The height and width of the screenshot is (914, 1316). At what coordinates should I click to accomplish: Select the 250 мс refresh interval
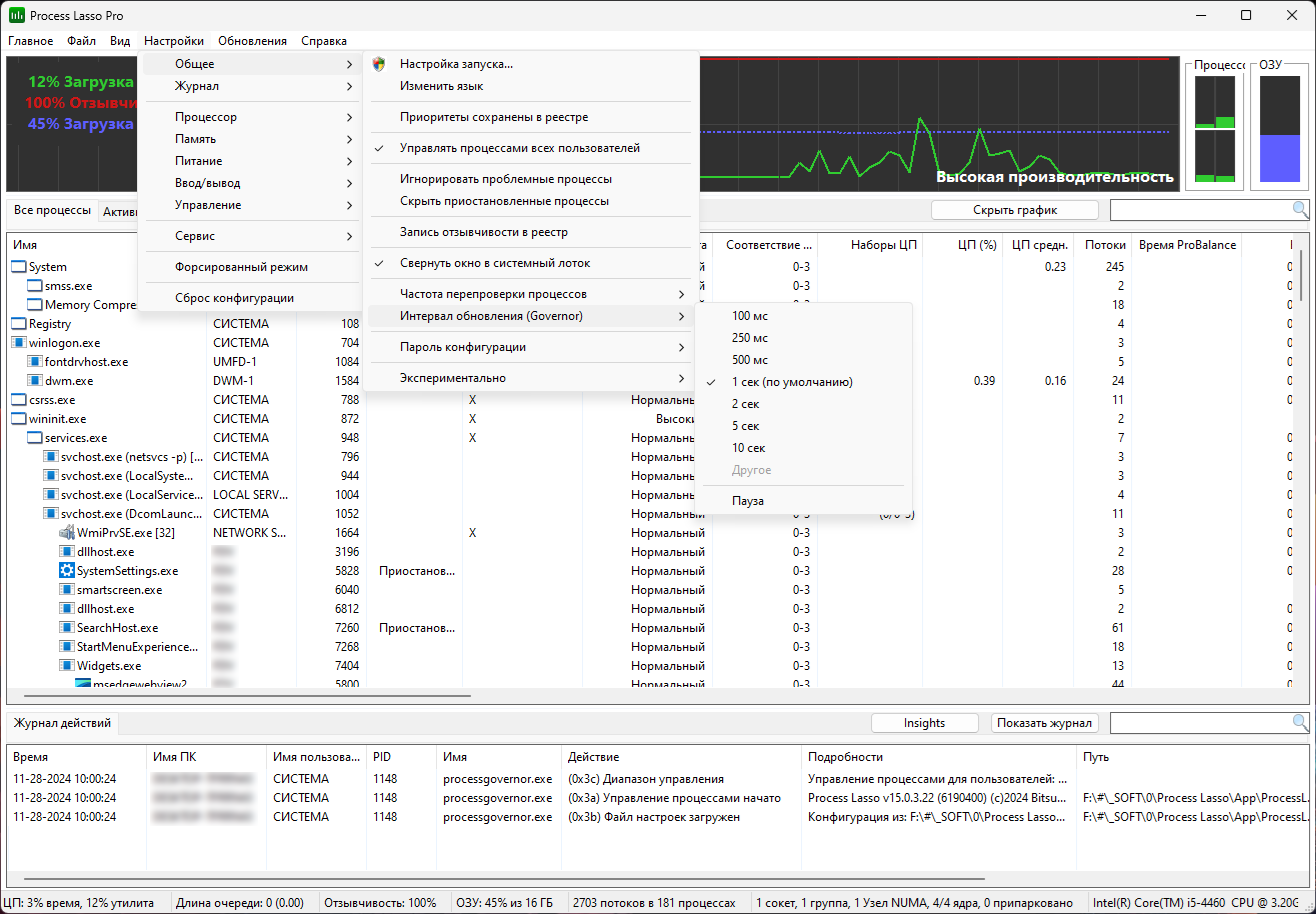[803, 338]
